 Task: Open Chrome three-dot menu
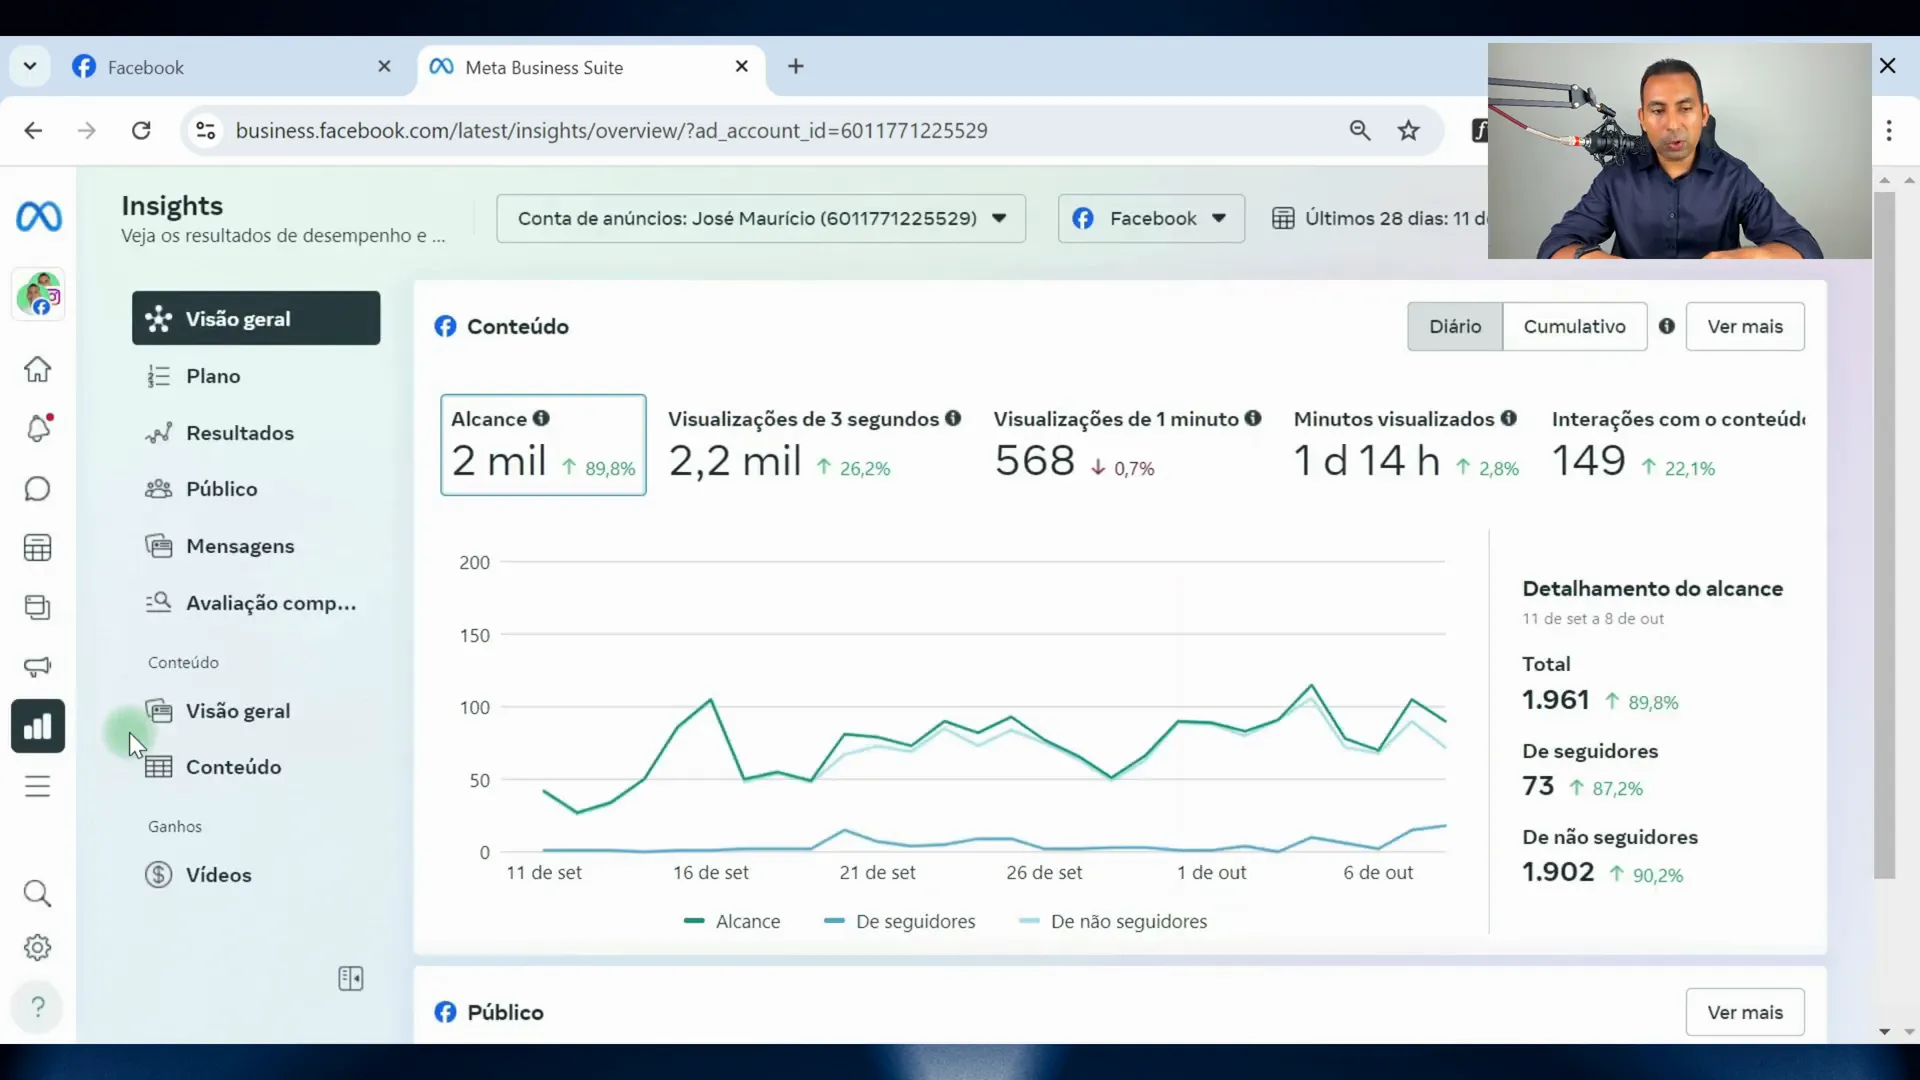(1889, 130)
